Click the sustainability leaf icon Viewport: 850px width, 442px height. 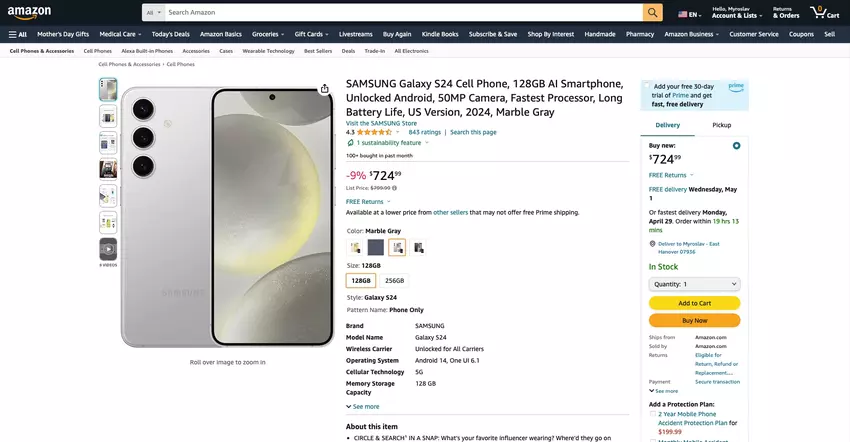(350, 143)
